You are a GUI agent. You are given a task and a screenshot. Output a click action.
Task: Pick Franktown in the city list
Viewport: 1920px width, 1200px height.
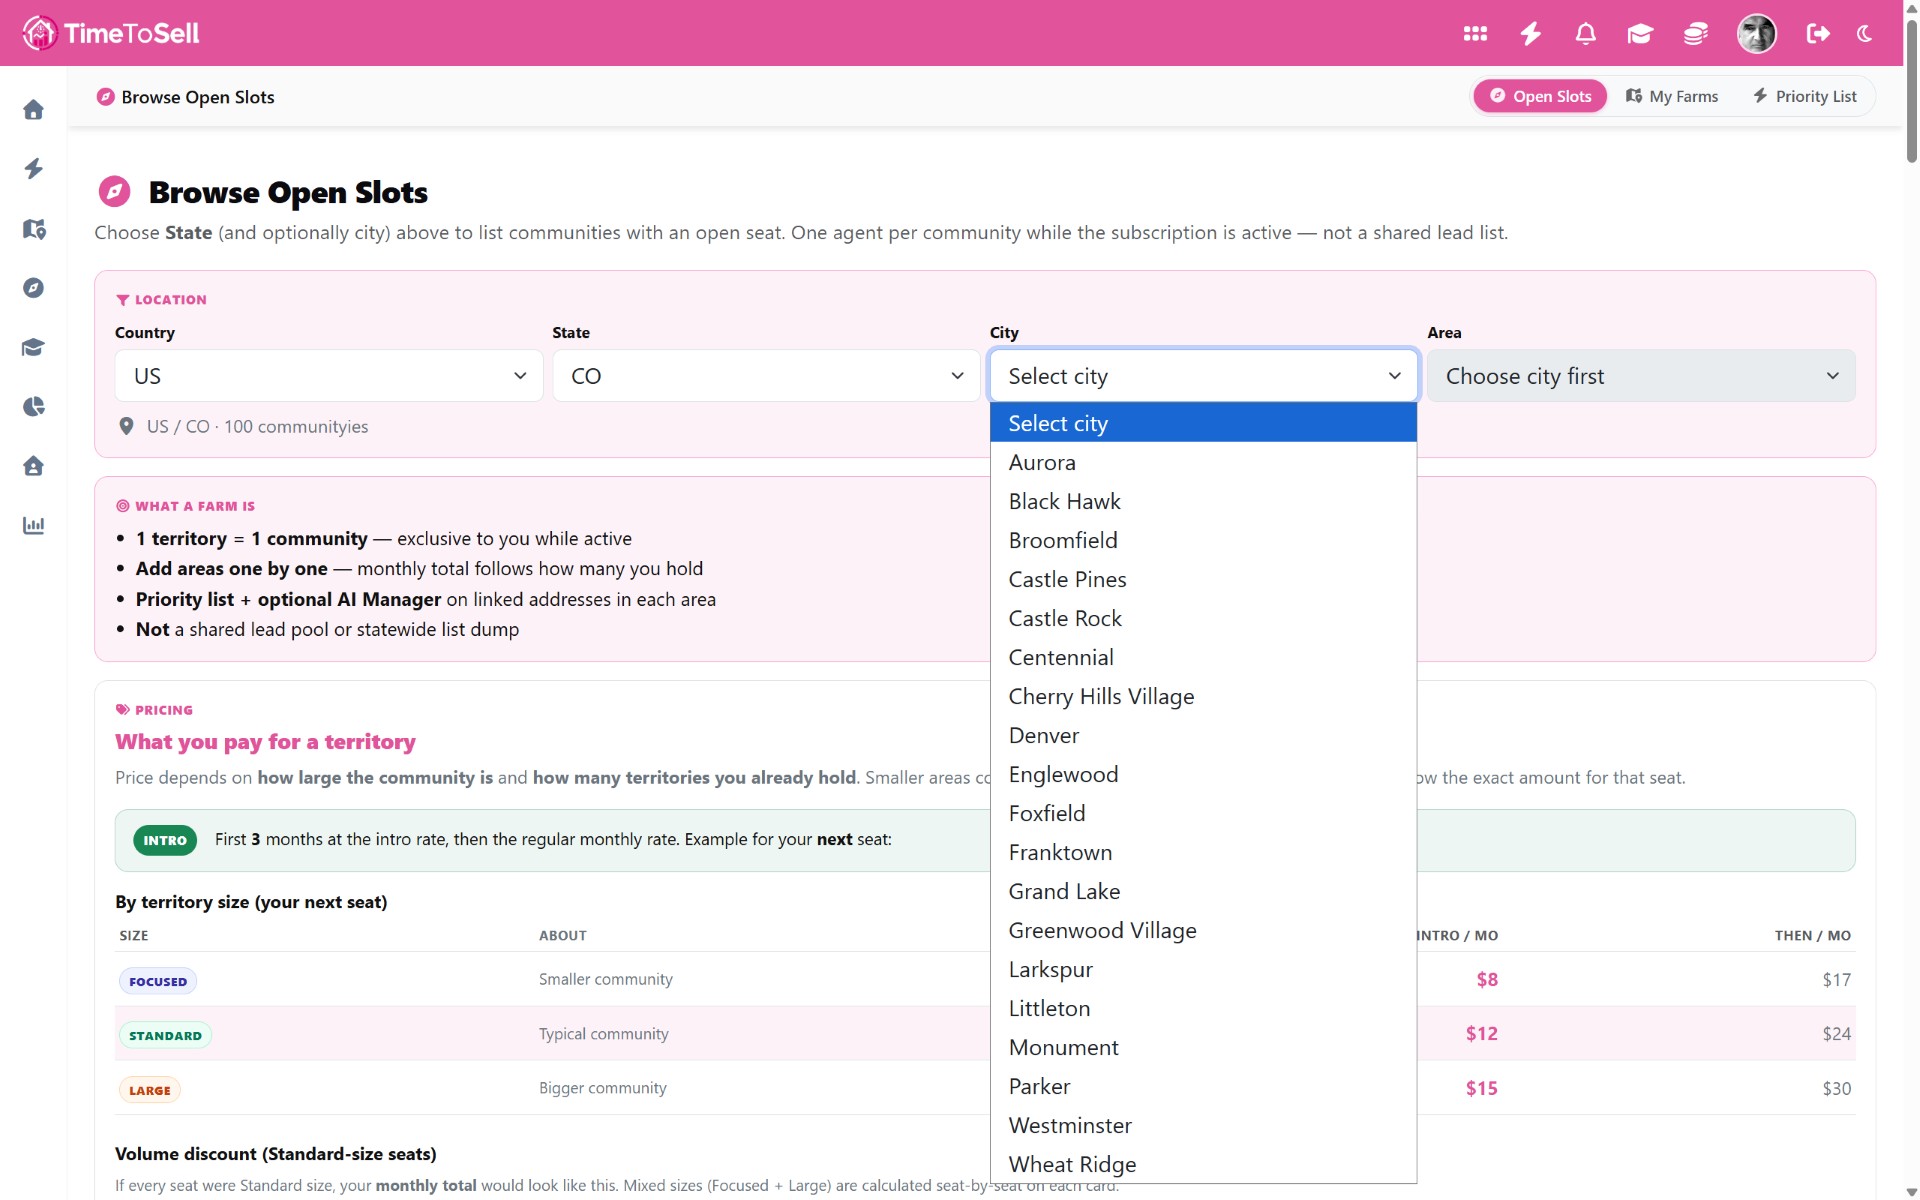click(1203, 852)
